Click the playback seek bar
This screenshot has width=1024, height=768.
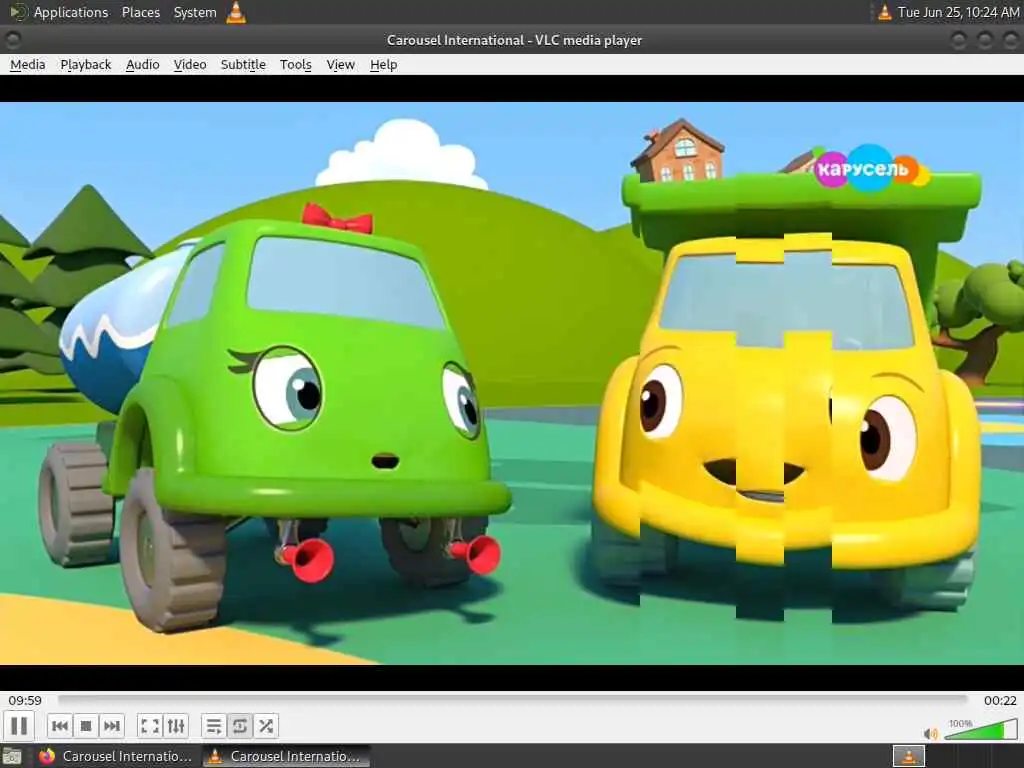pyautogui.click(x=513, y=699)
